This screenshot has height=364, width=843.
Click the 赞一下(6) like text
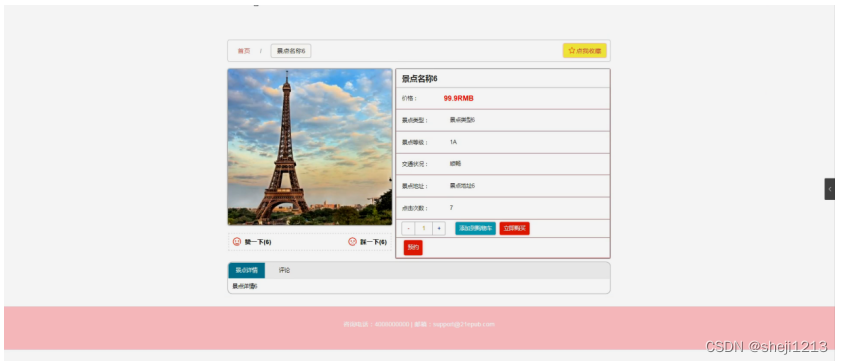coord(258,242)
